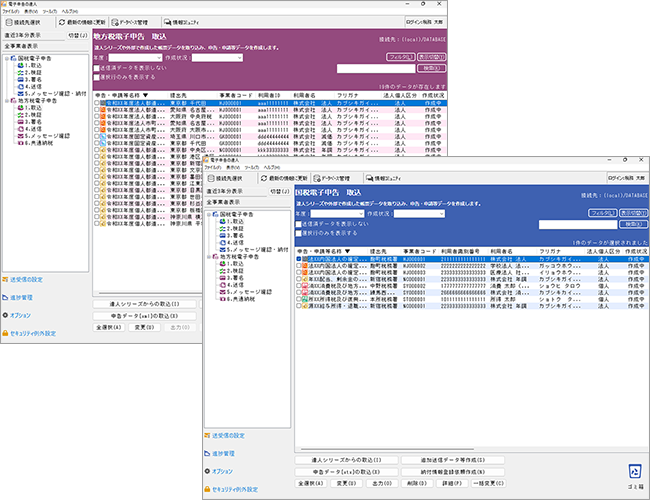Screen dimensions: 650x500
Task: Click オプション gear in front window sidebar
Action: 205,471
